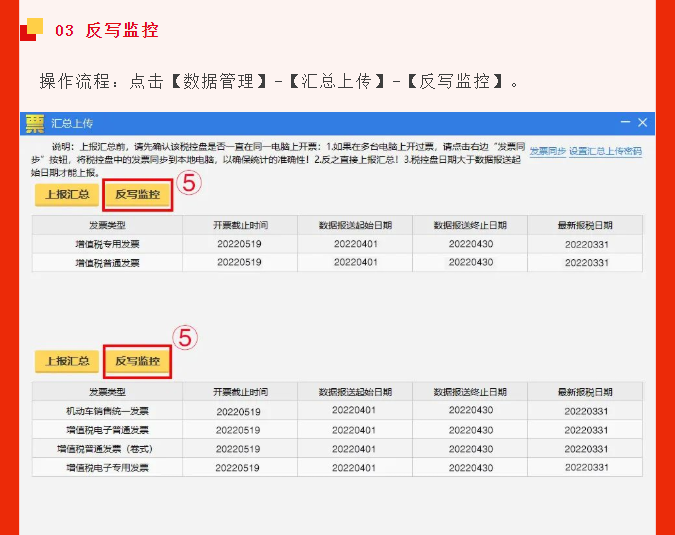Click 20220430 in the 增值税普通发票（卷式） row
The width and height of the screenshot is (675, 535).
[x=471, y=449]
